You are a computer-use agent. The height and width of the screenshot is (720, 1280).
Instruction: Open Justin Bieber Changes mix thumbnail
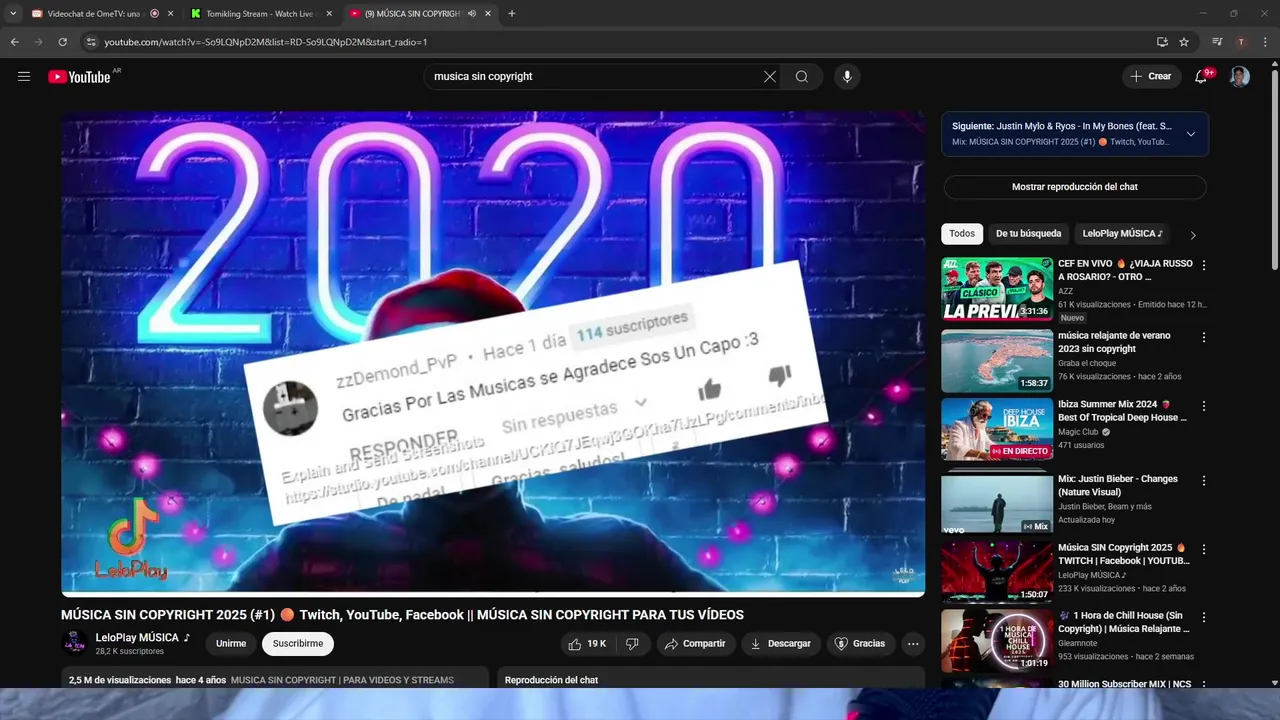997,503
